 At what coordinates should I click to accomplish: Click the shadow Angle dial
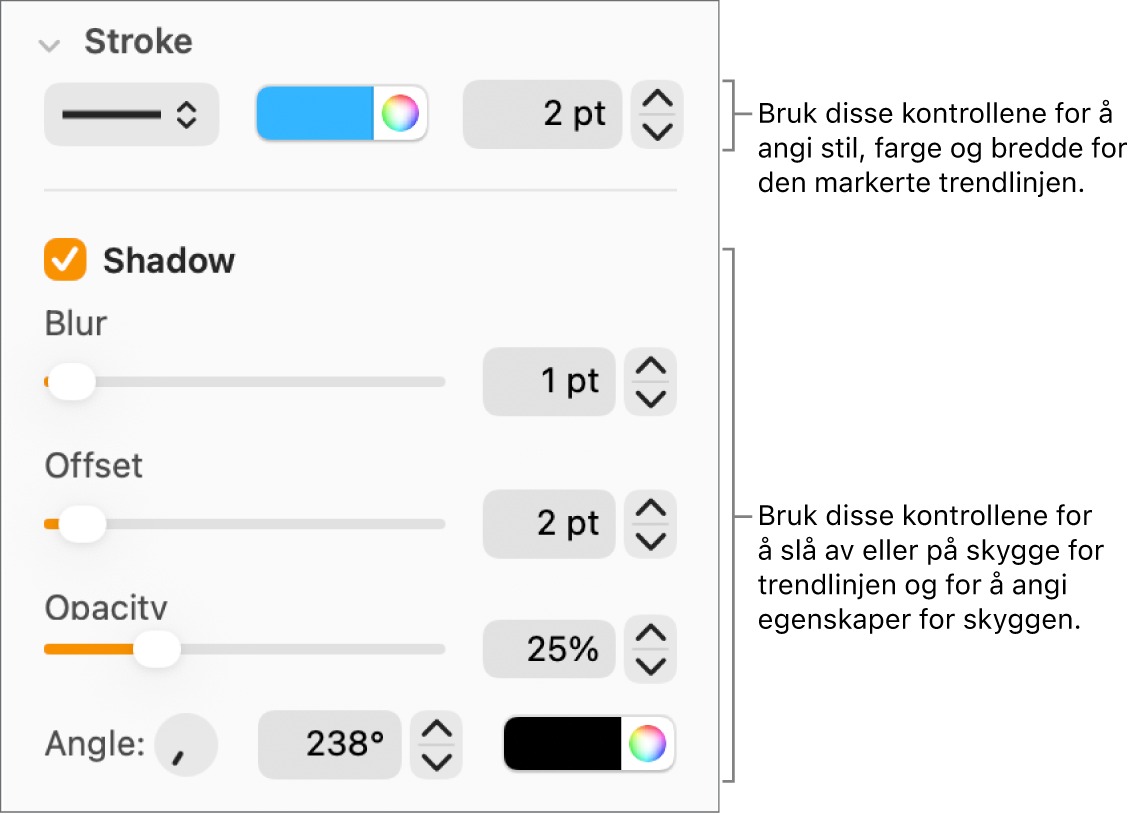(186, 745)
